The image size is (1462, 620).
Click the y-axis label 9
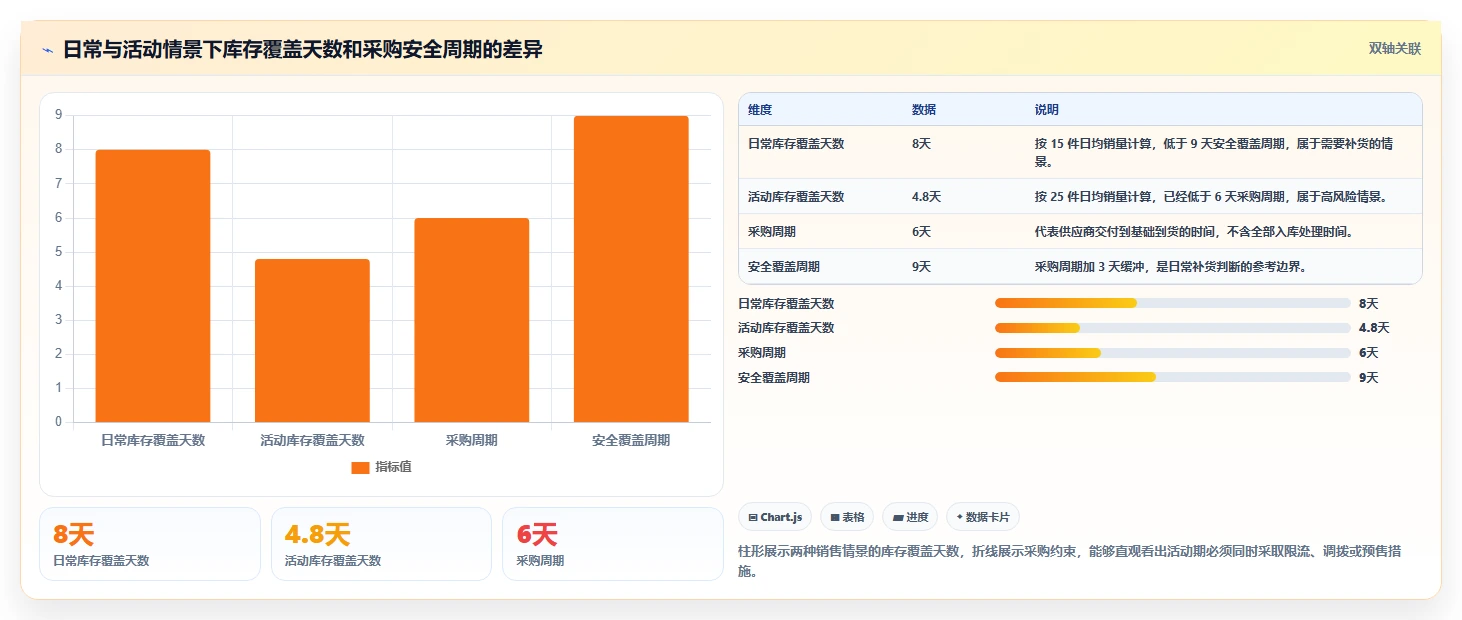point(58,115)
